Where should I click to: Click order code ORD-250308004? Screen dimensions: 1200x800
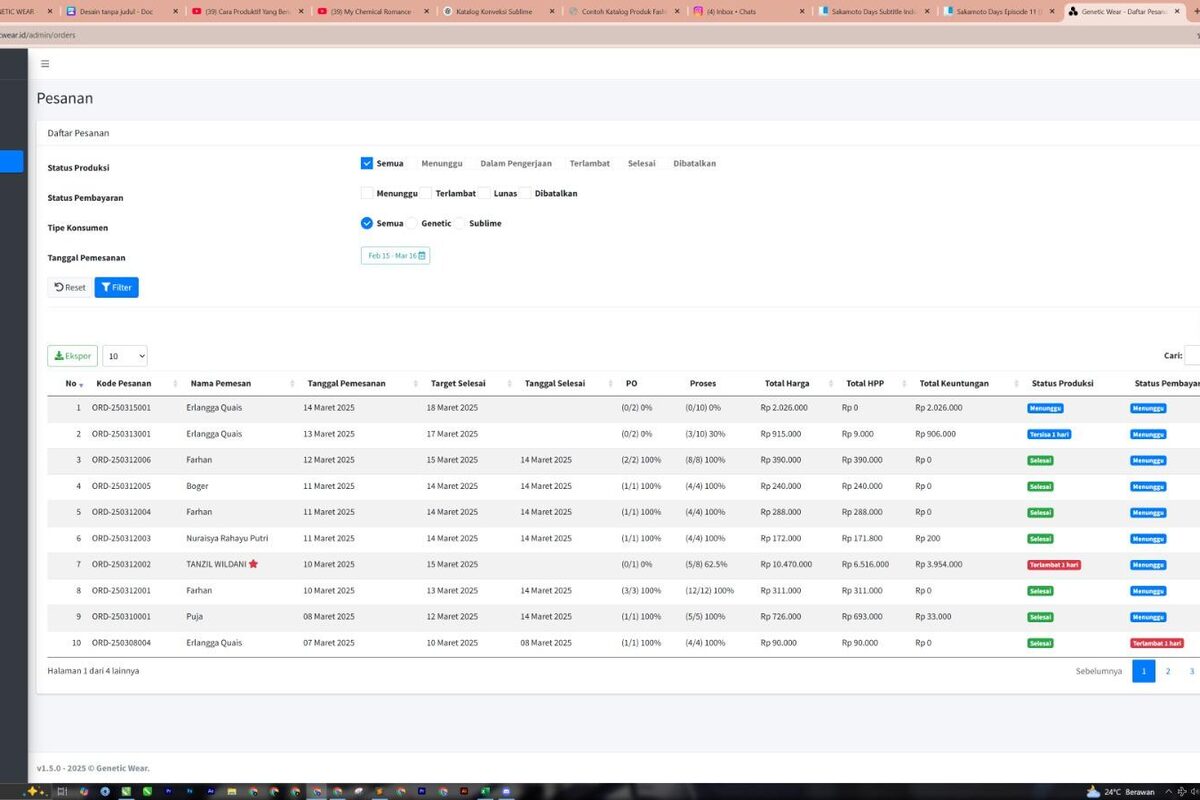121,642
